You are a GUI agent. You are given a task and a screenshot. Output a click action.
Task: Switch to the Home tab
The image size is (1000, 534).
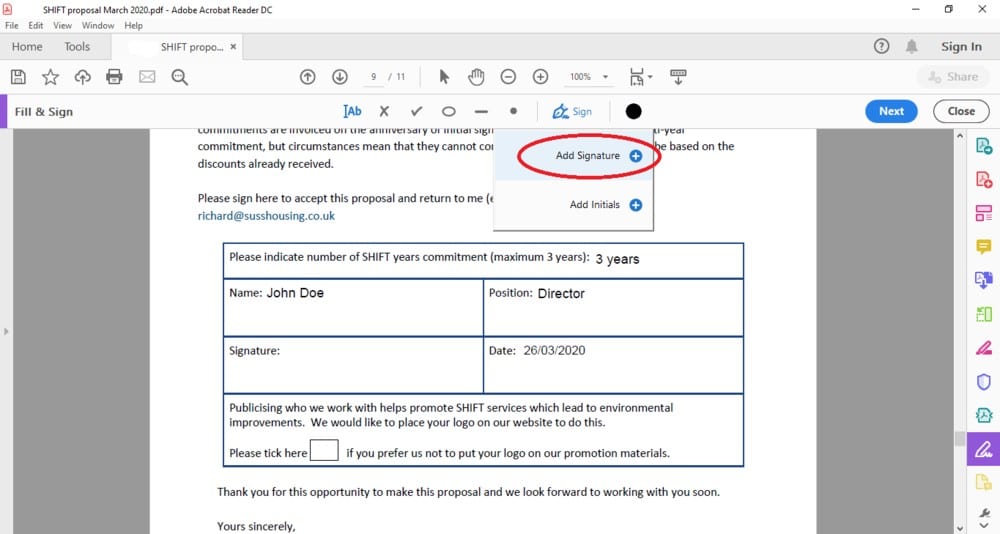click(x=27, y=47)
